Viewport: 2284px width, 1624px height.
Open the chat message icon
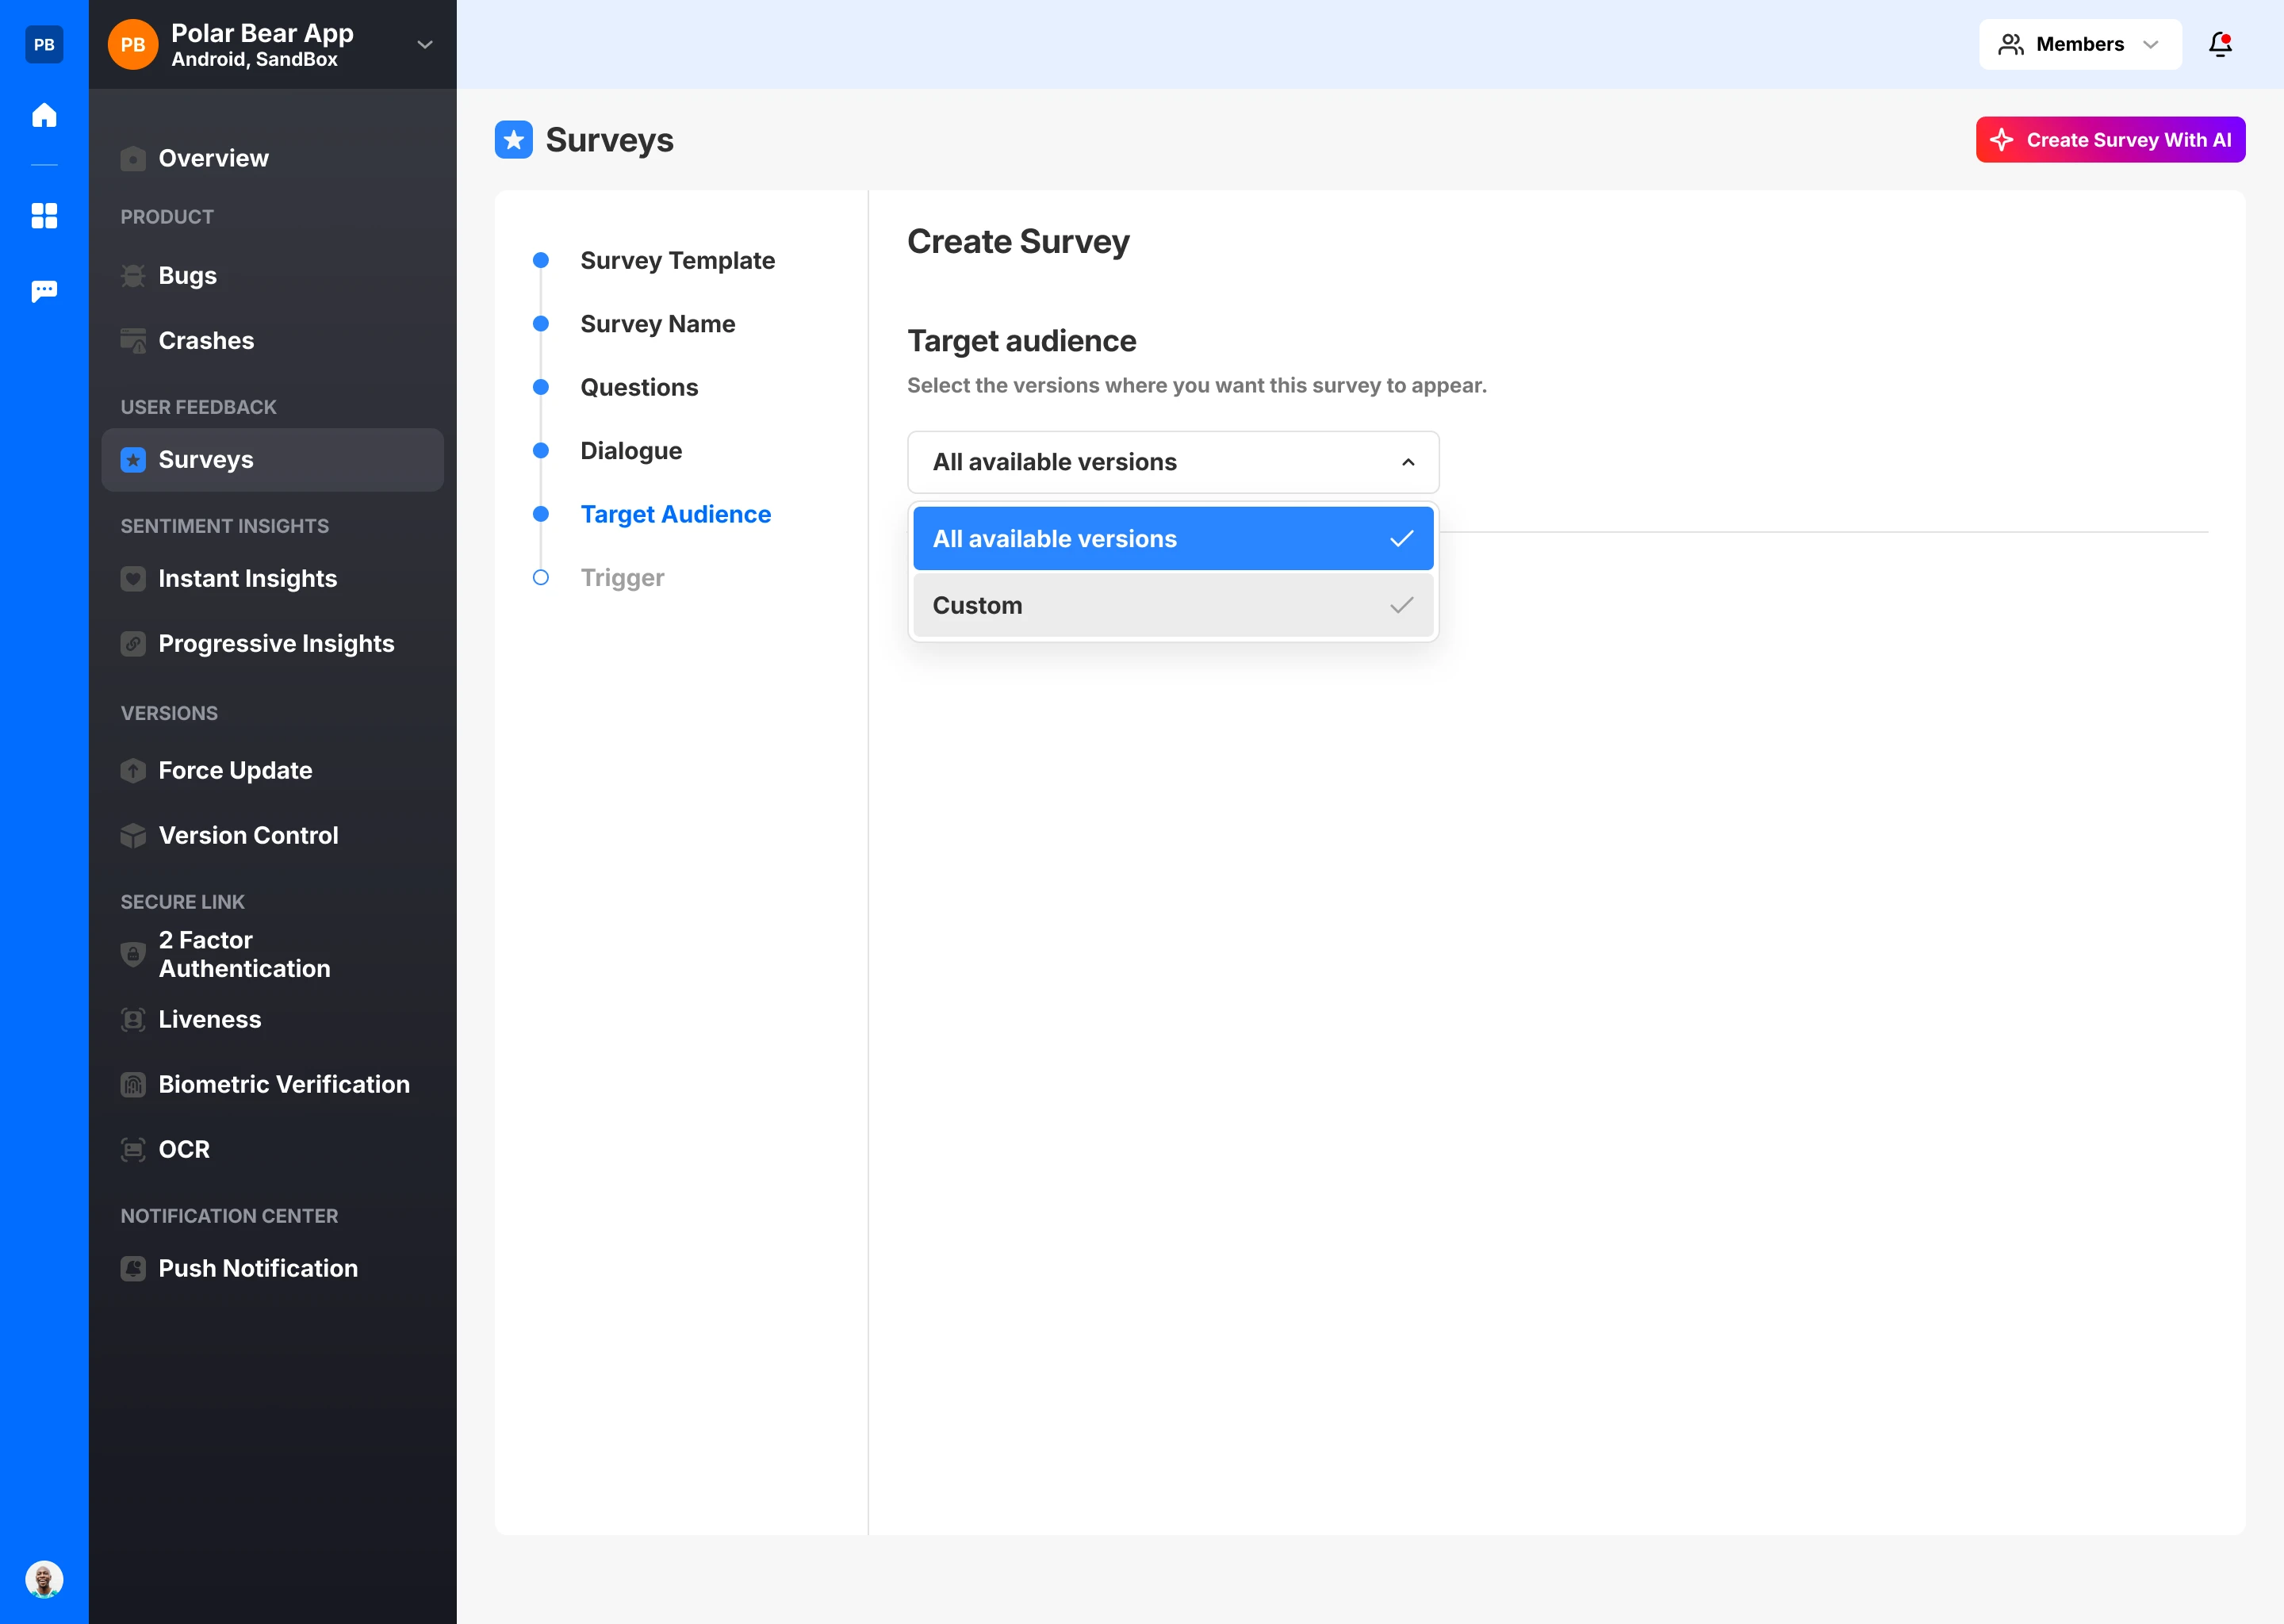(44, 291)
